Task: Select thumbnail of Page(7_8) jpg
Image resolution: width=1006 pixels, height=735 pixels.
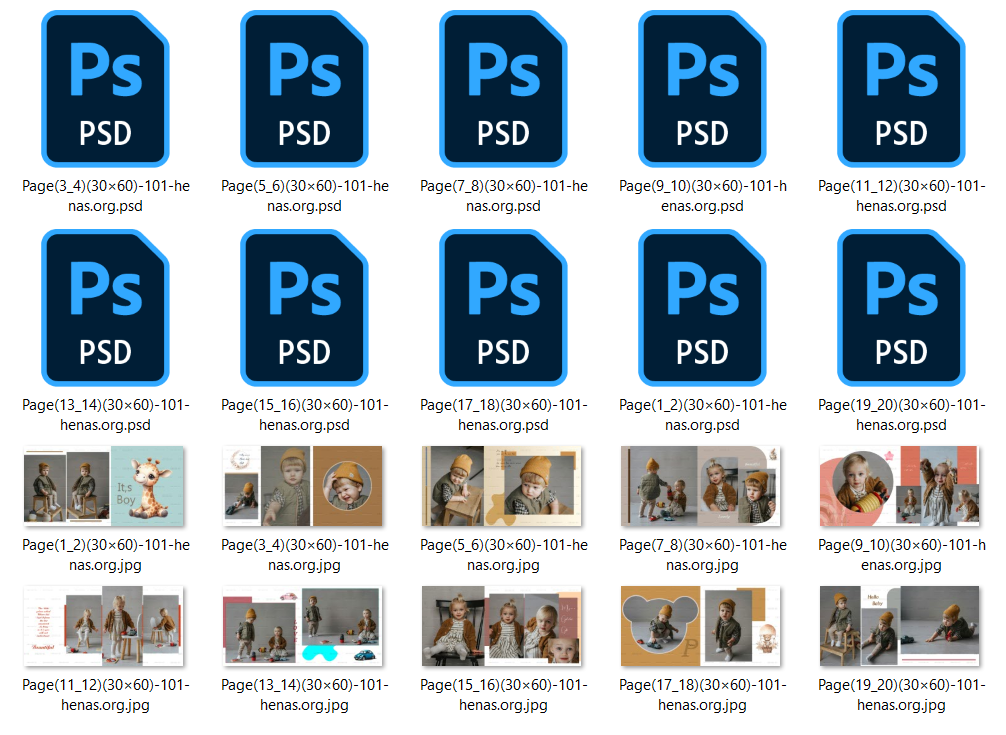Action: 701,486
